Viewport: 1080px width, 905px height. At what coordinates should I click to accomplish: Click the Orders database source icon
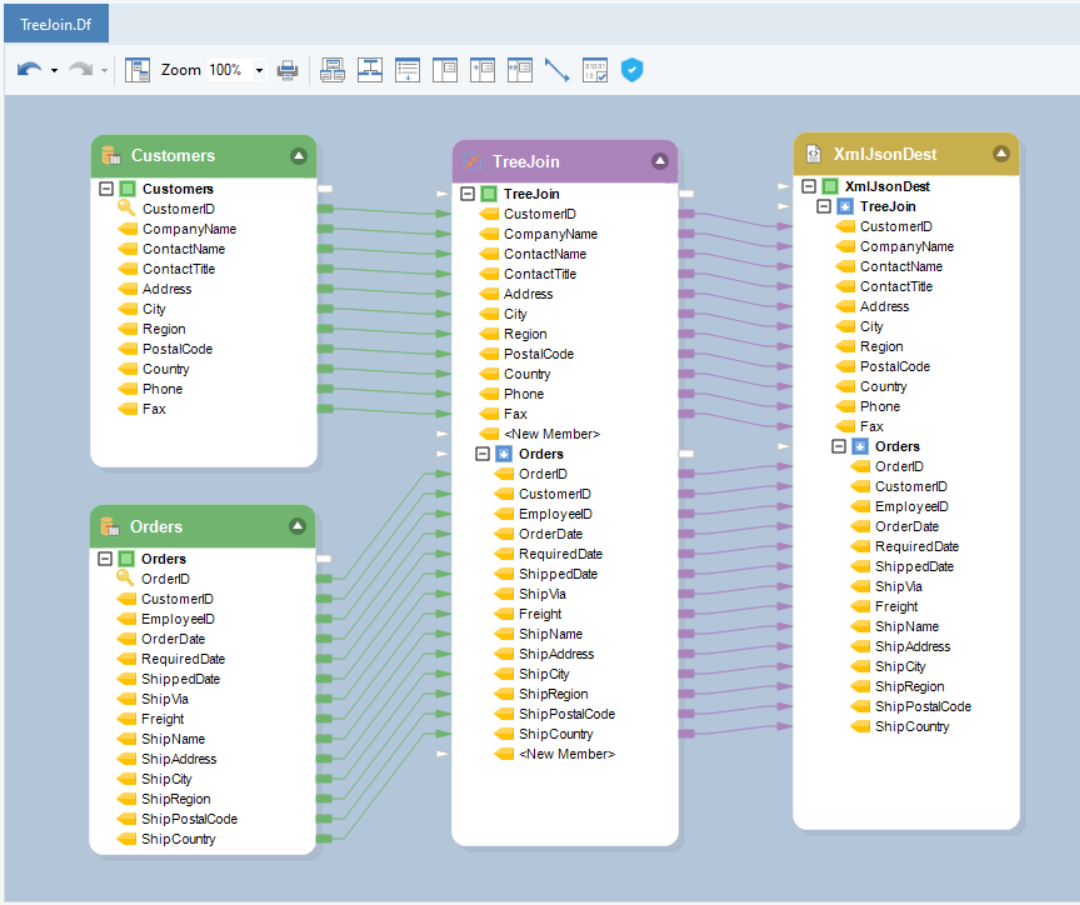coord(109,527)
